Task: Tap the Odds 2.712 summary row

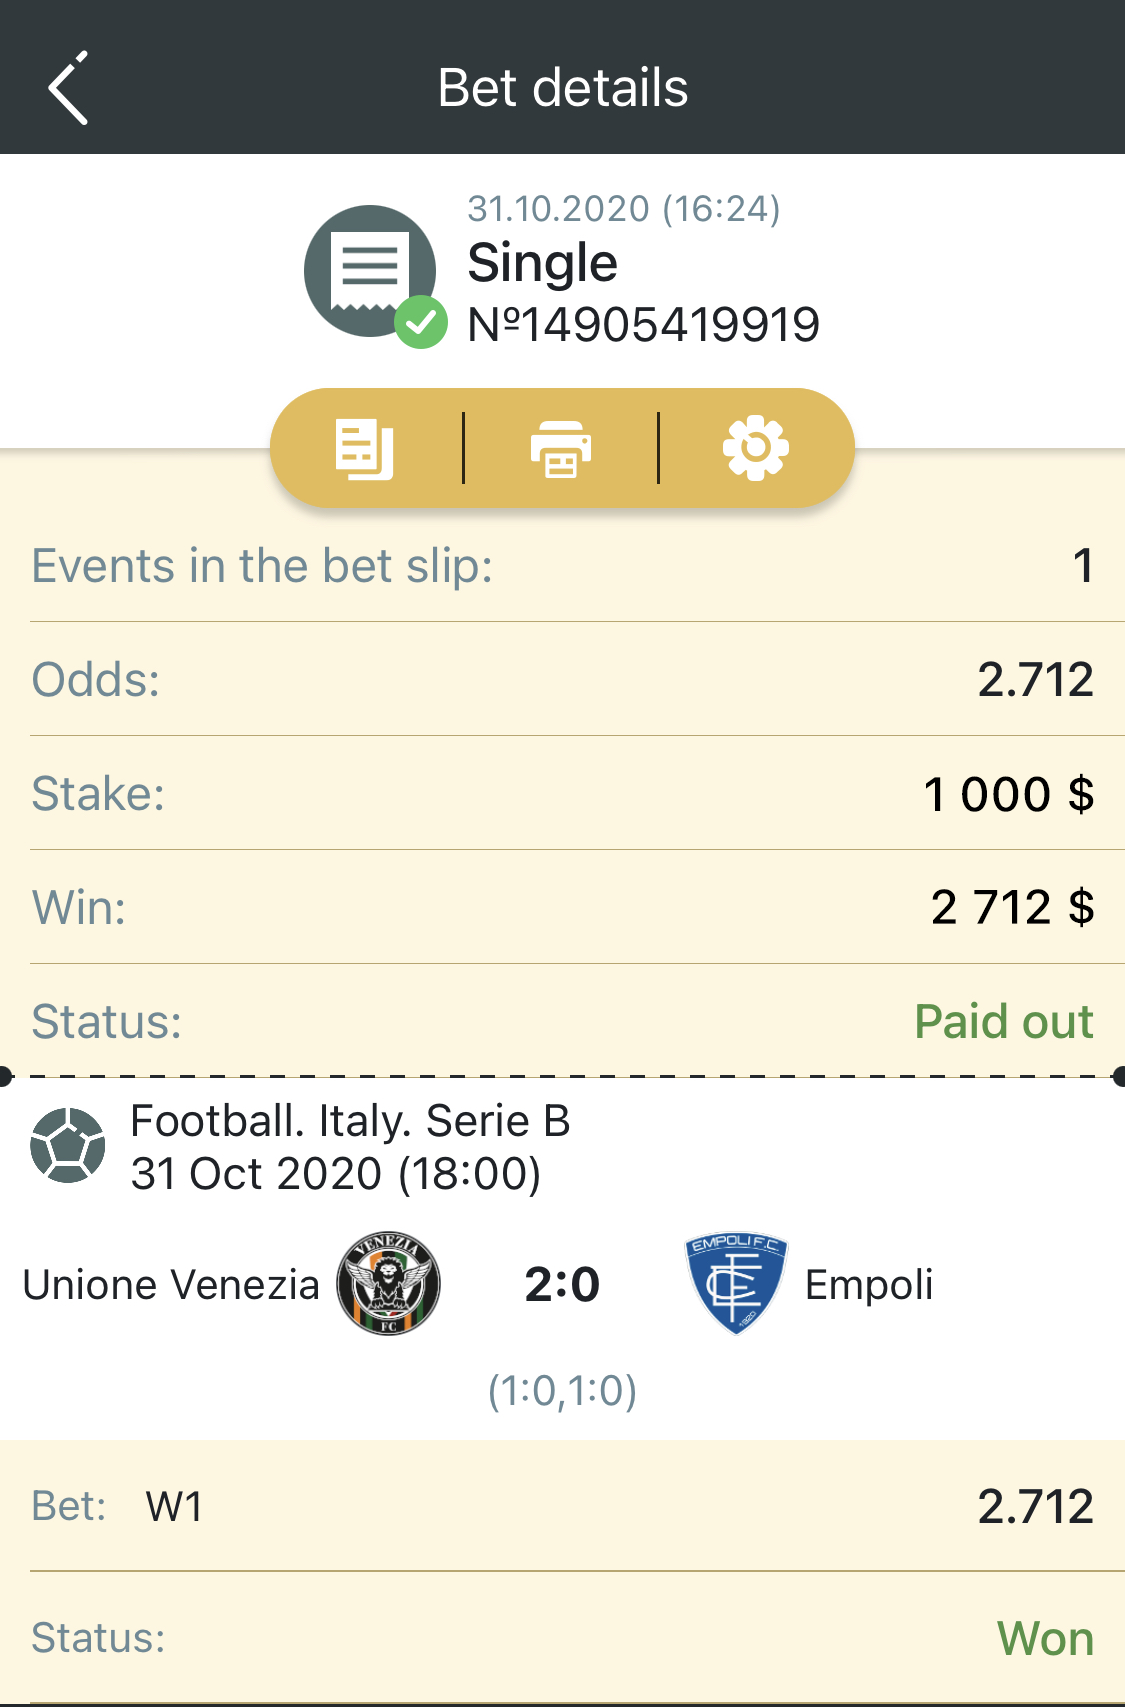Action: point(562,680)
